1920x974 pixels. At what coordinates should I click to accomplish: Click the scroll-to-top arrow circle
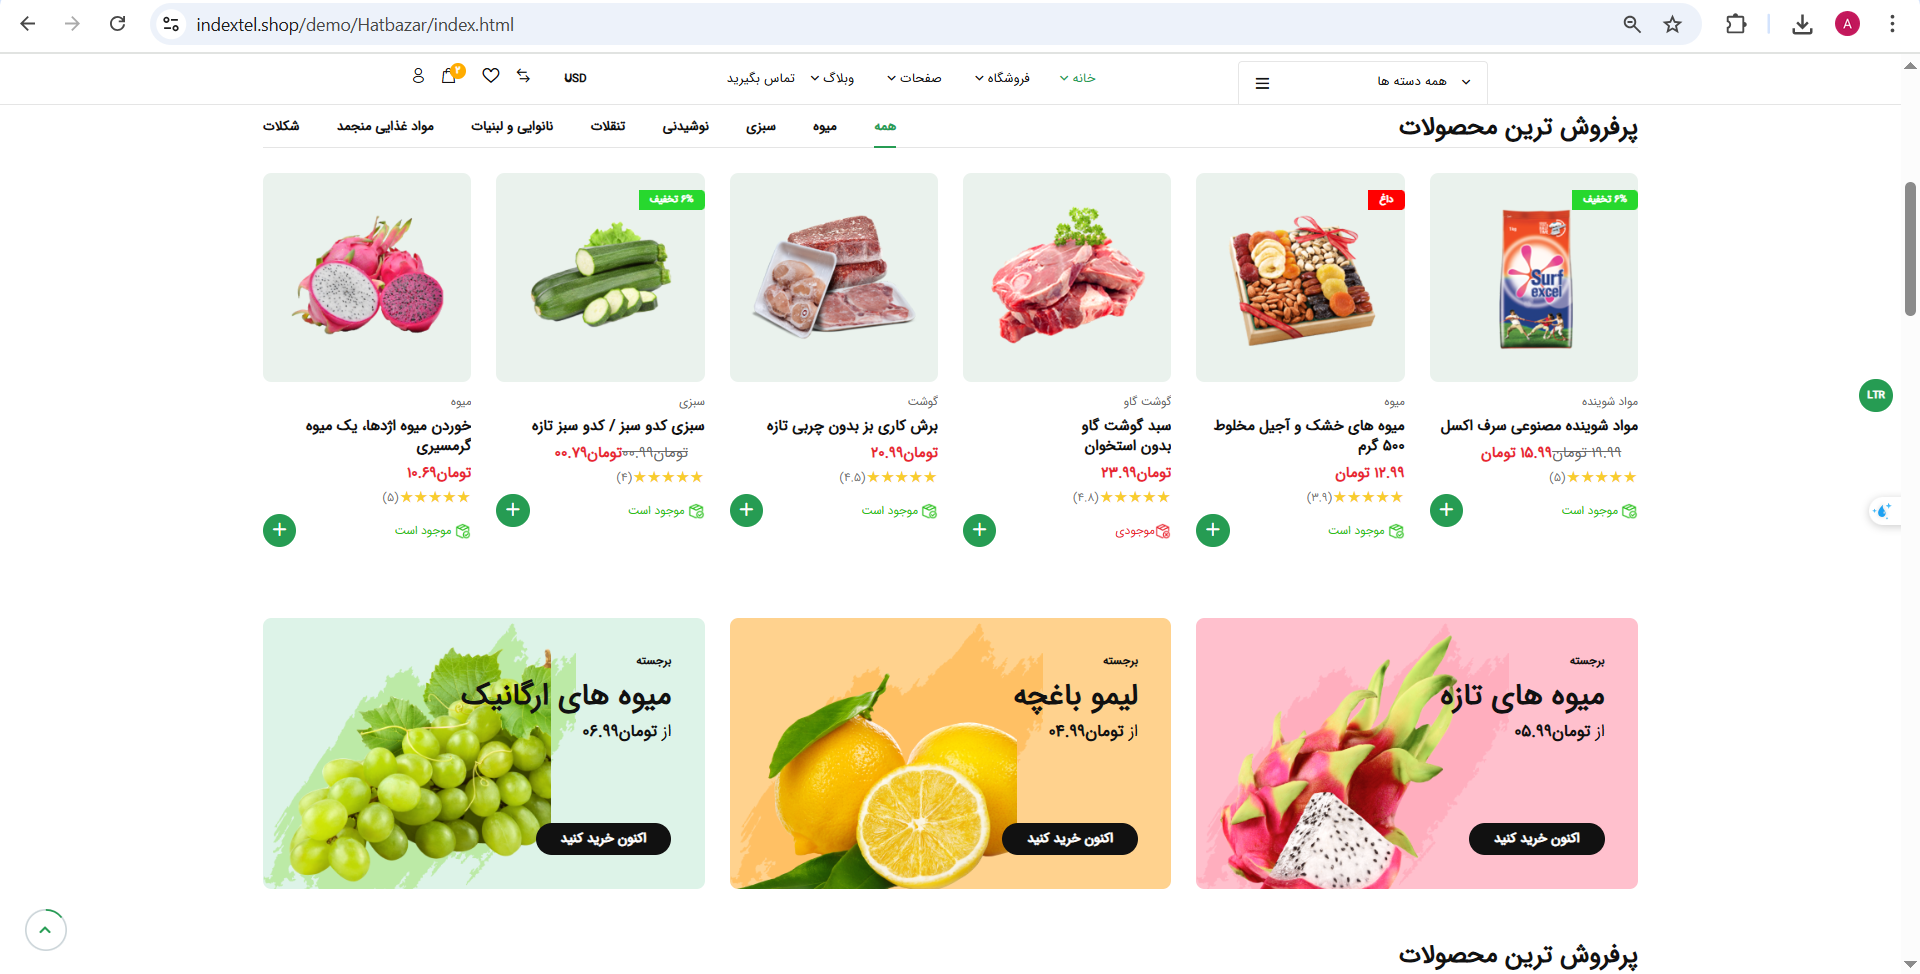coord(46,930)
